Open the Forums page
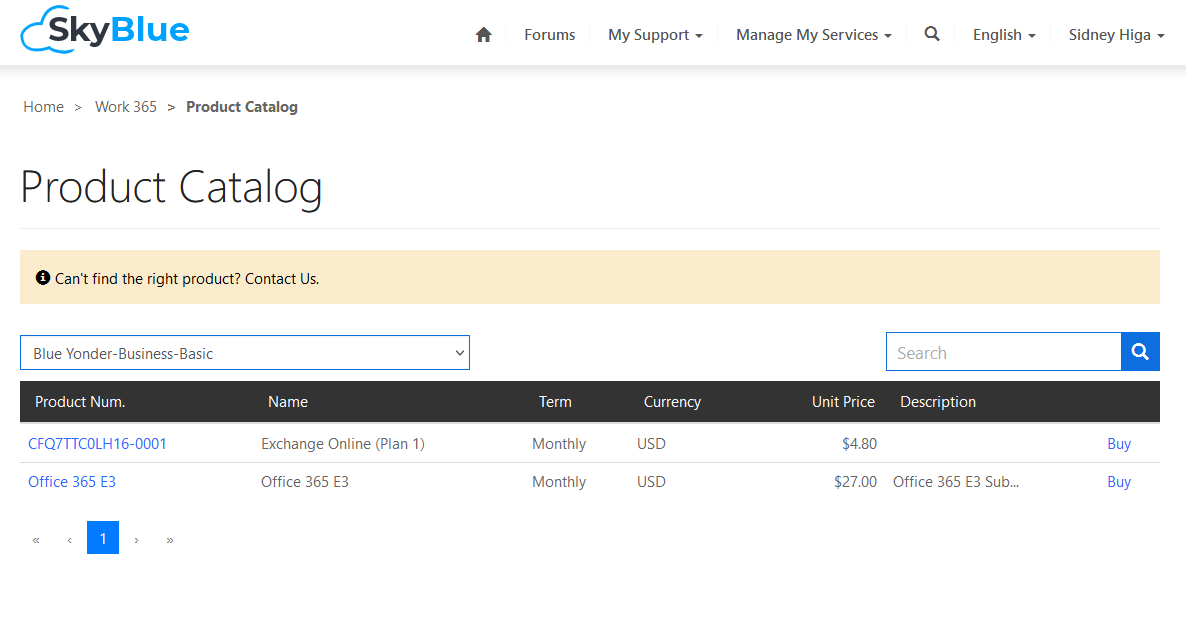The height and width of the screenshot is (620, 1186). (549, 35)
